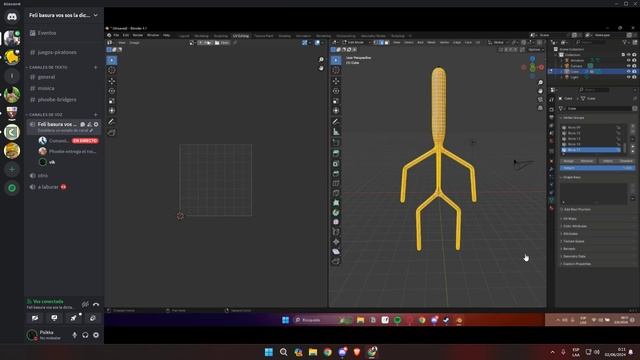Switch to the Sculpting workspace tab
The height and width of the screenshot is (360, 640).
click(x=221, y=36)
